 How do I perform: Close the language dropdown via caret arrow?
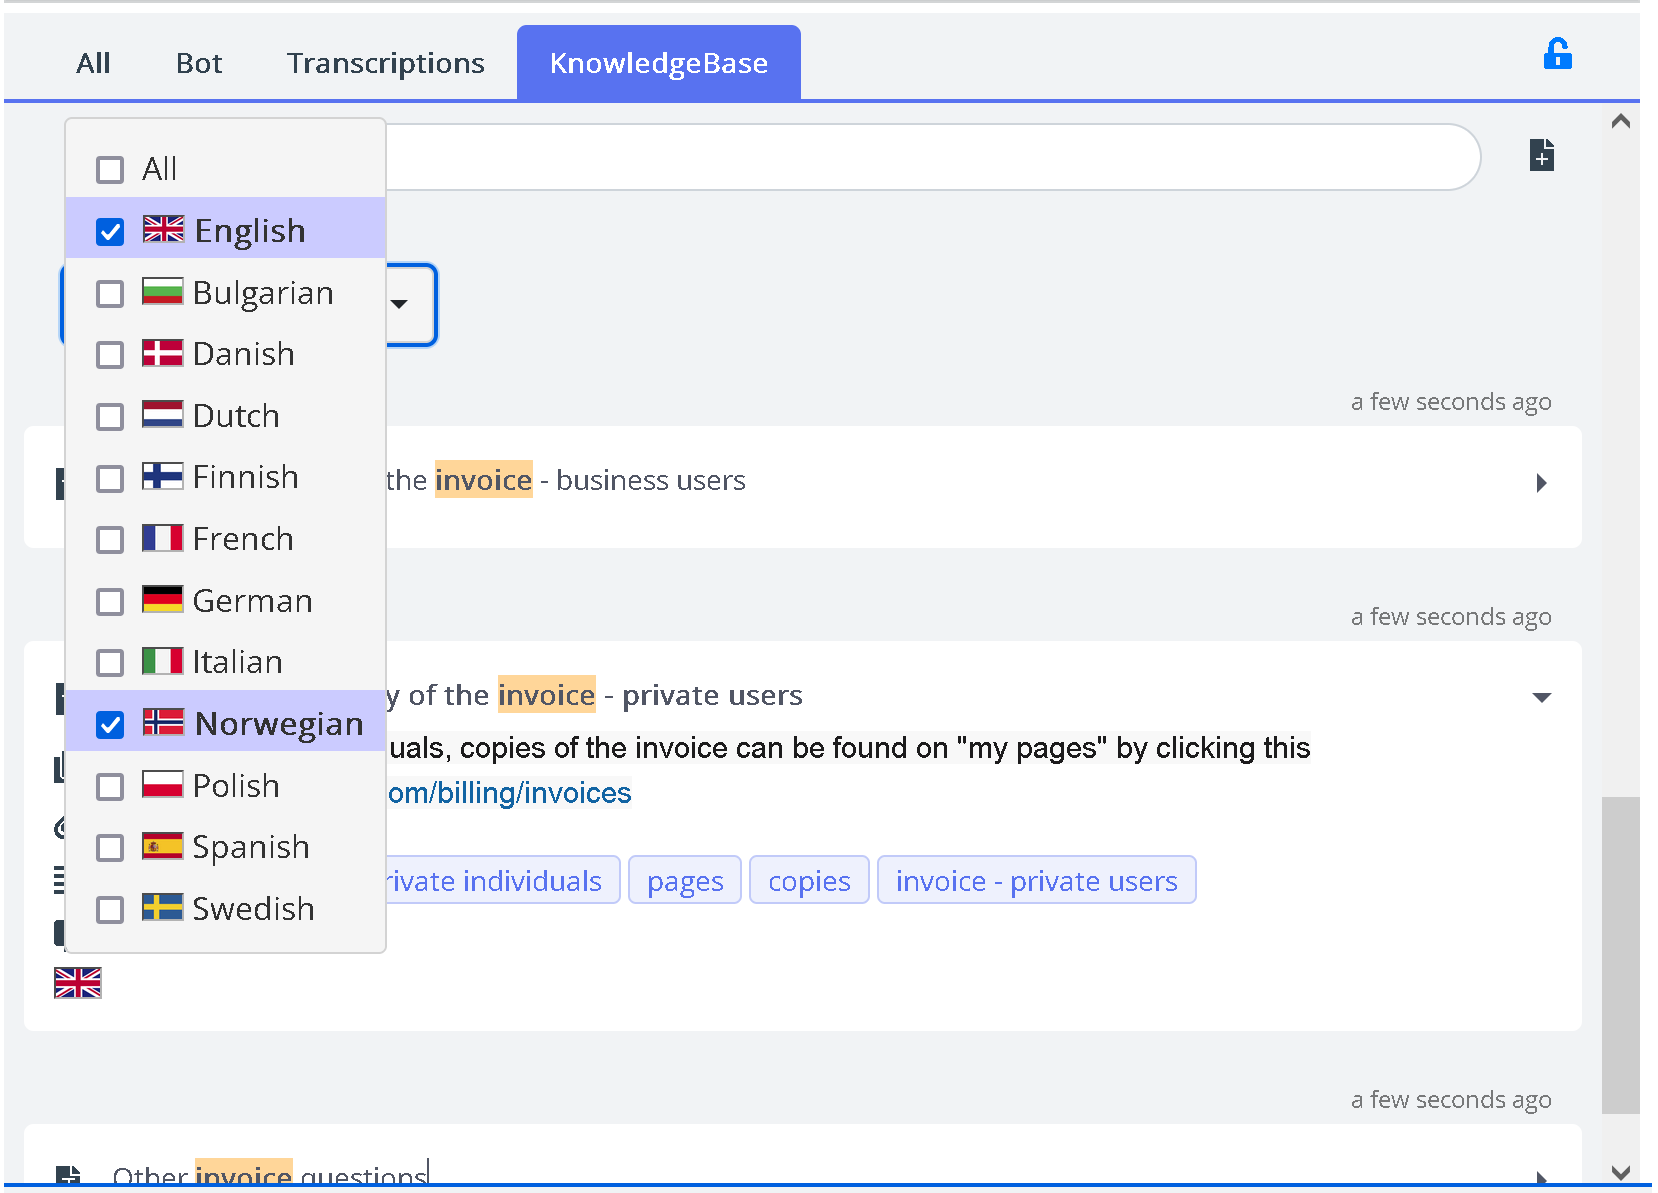399,304
